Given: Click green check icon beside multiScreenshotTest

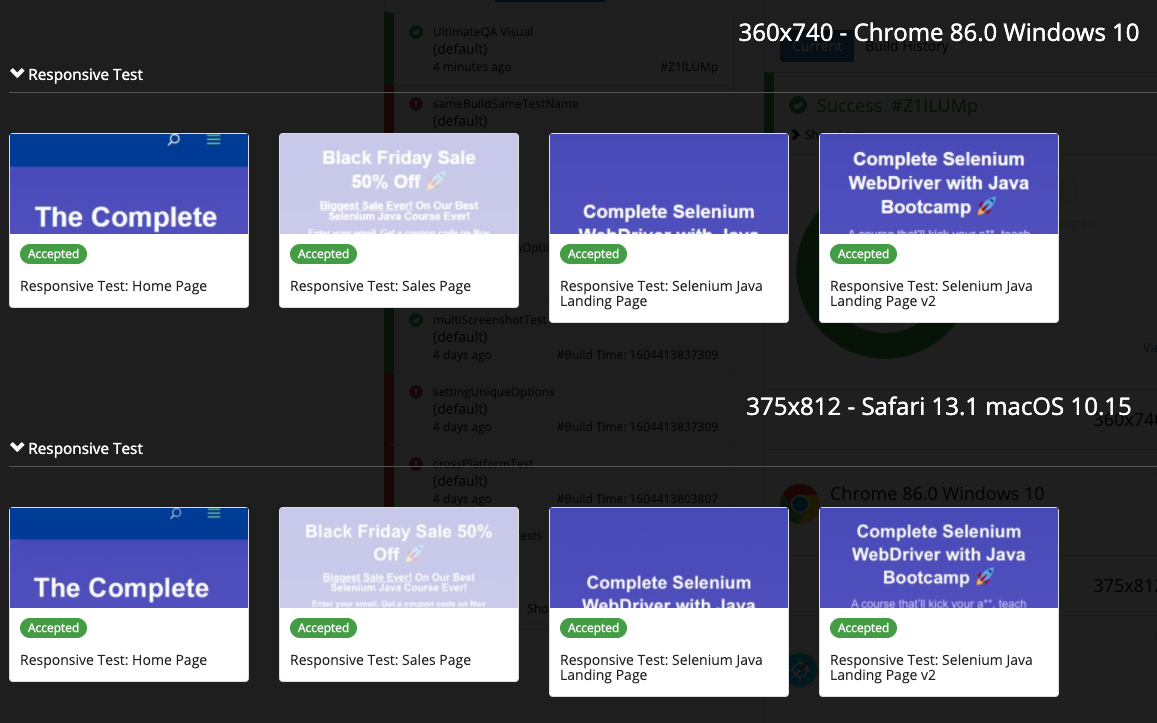Looking at the screenshot, I should coord(416,319).
